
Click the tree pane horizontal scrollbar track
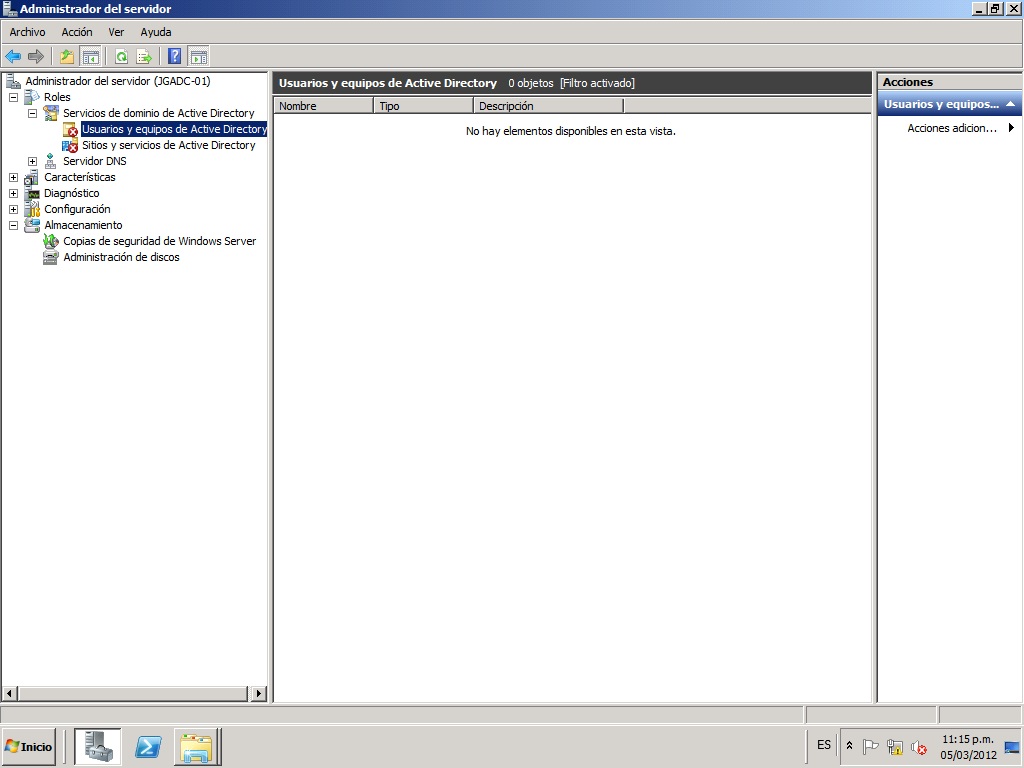click(133, 694)
